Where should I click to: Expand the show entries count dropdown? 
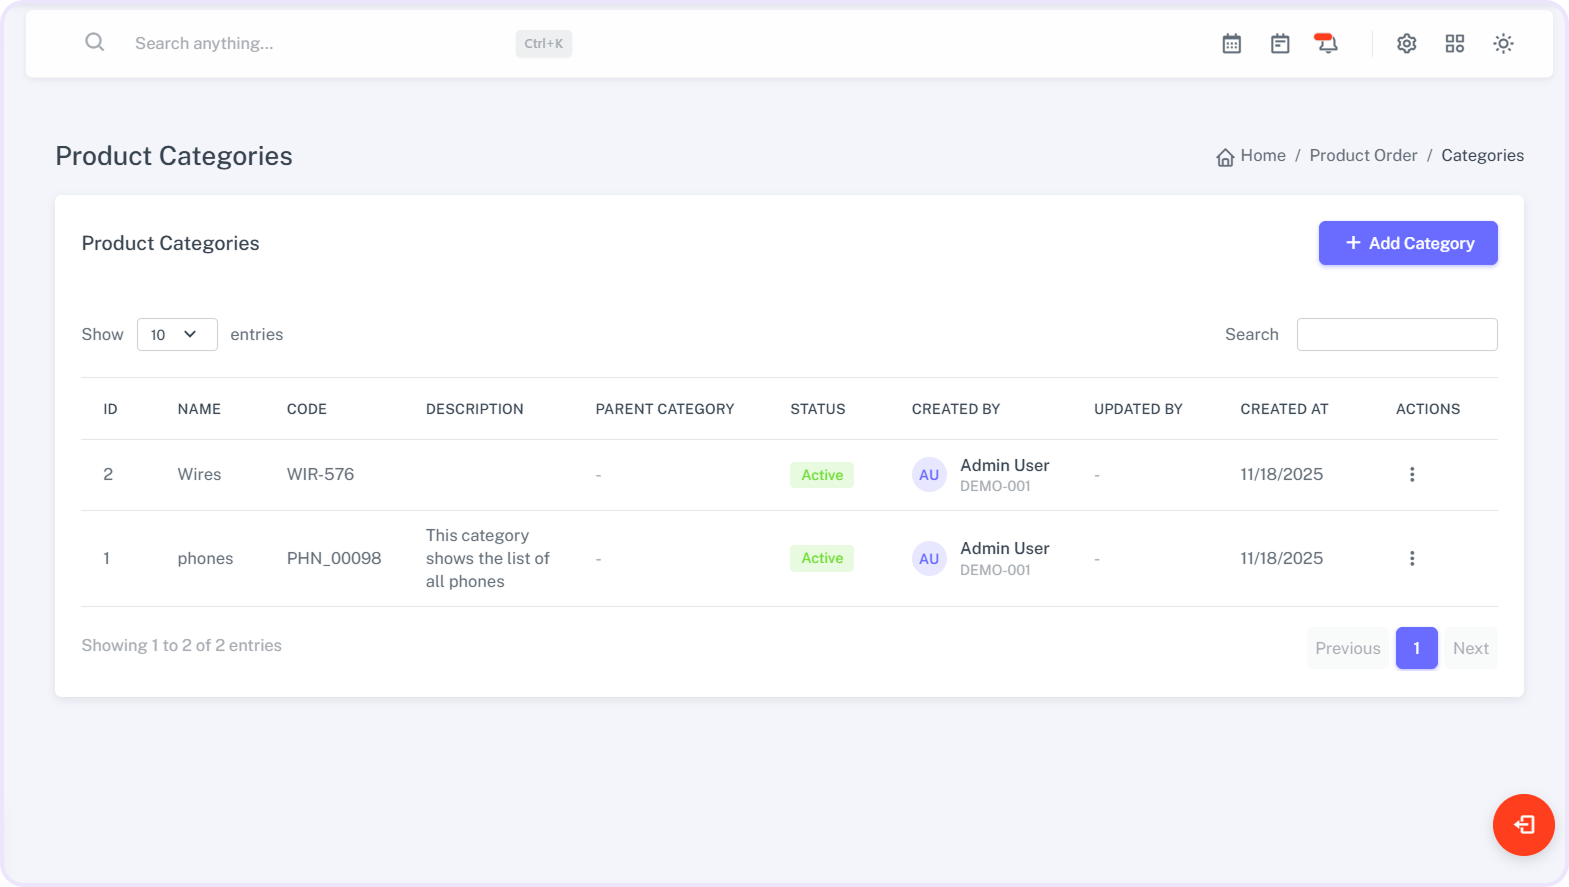pyautogui.click(x=177, y=335)
